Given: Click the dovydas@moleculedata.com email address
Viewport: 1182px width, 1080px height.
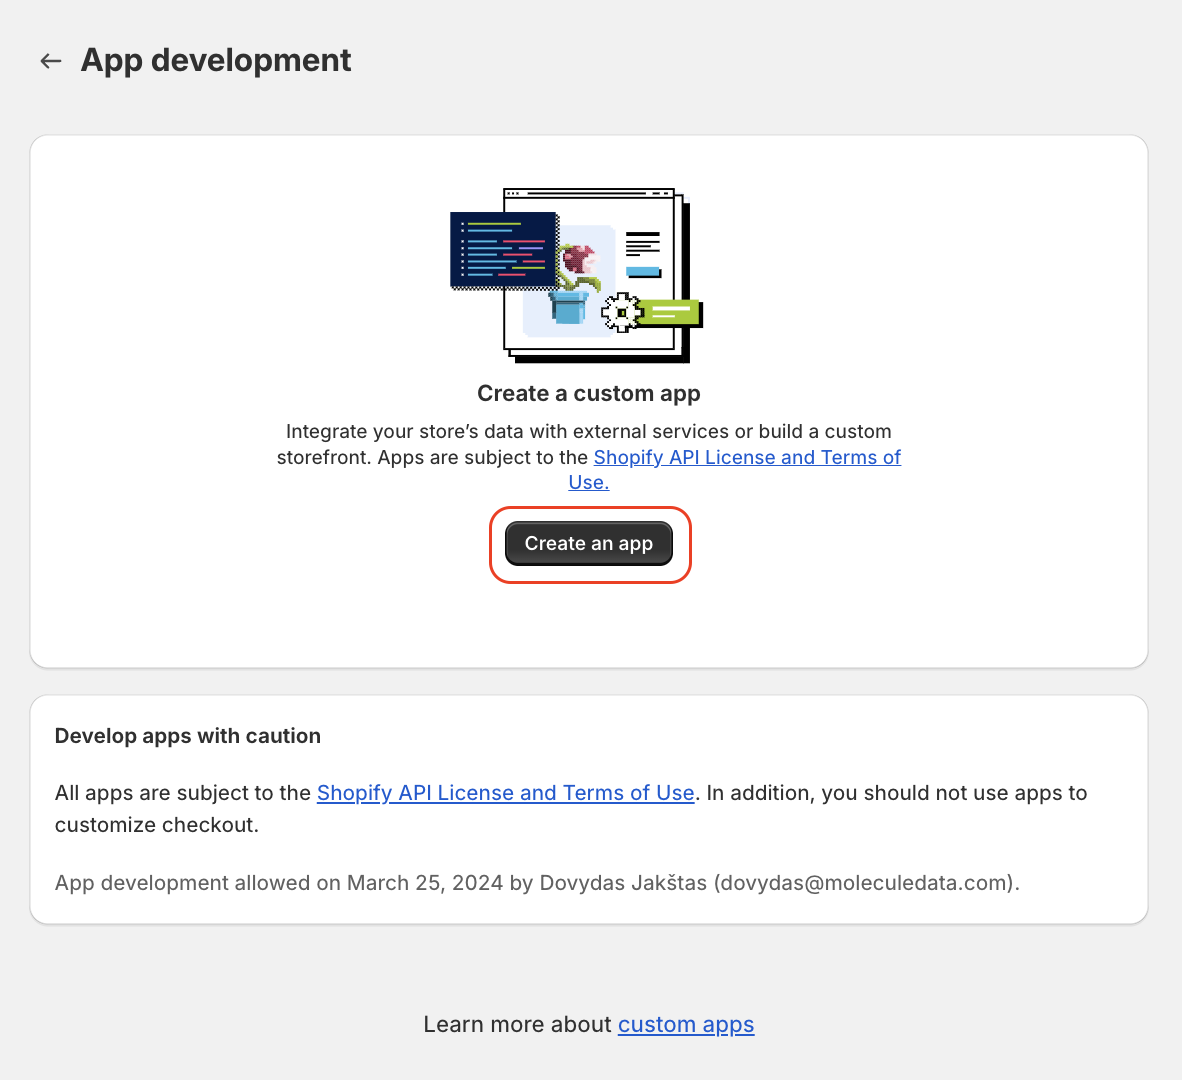Looking at the screenshot, I should [x=864, y=883].
